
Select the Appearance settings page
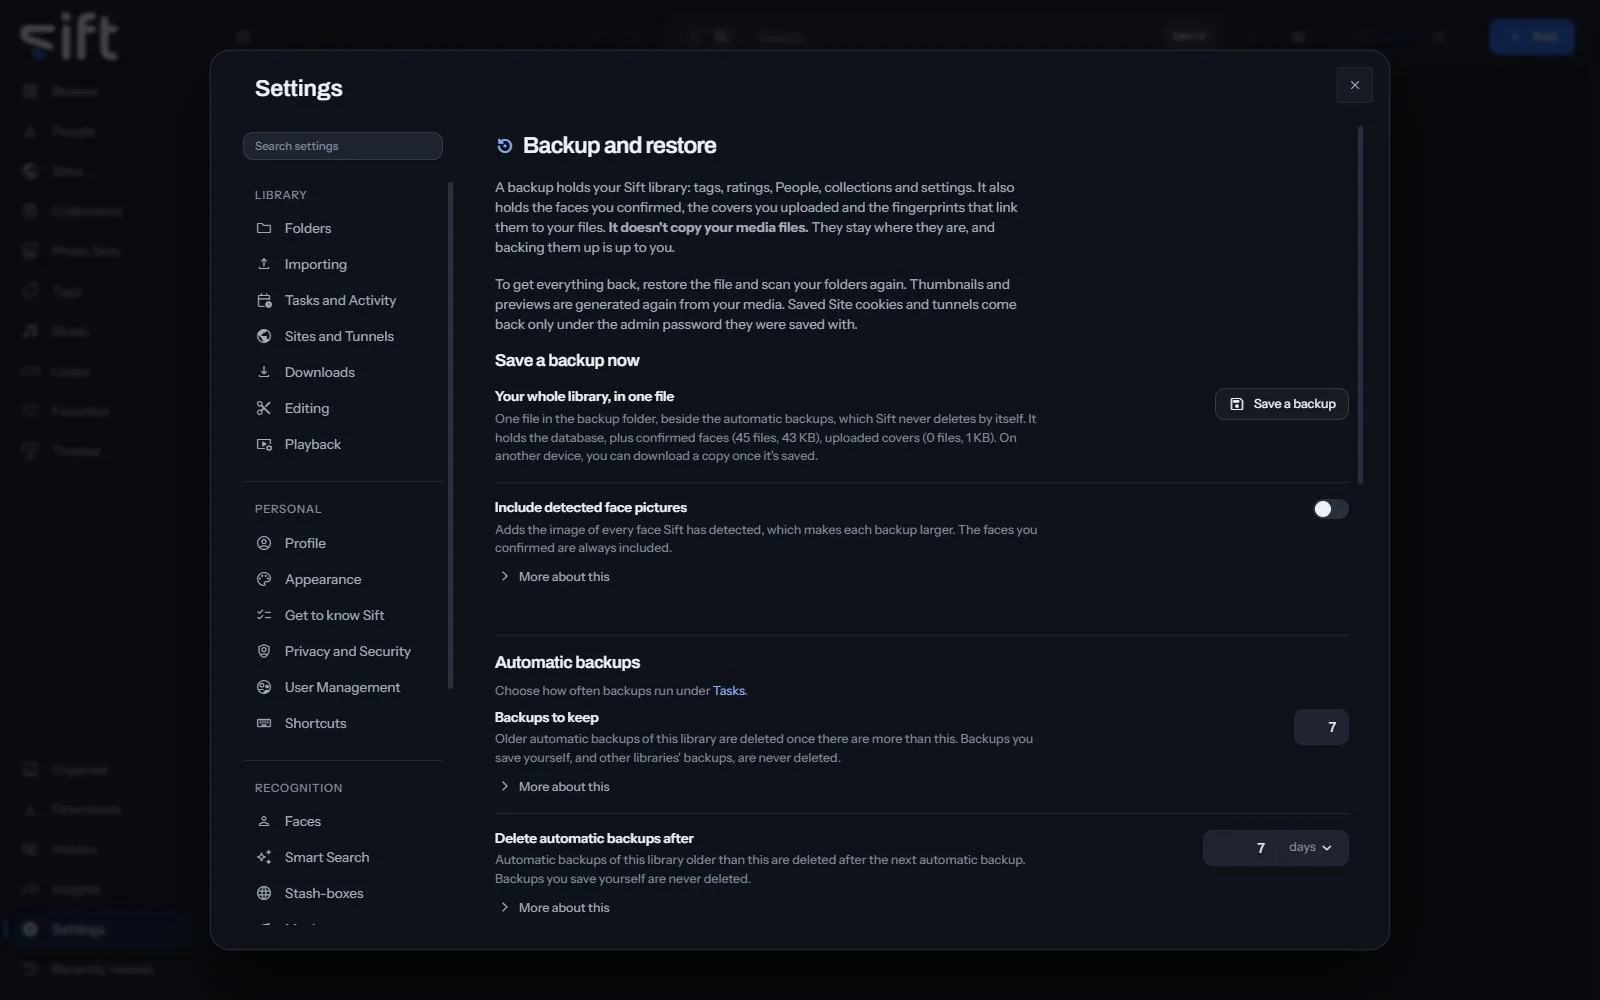[x=343, y=579]
